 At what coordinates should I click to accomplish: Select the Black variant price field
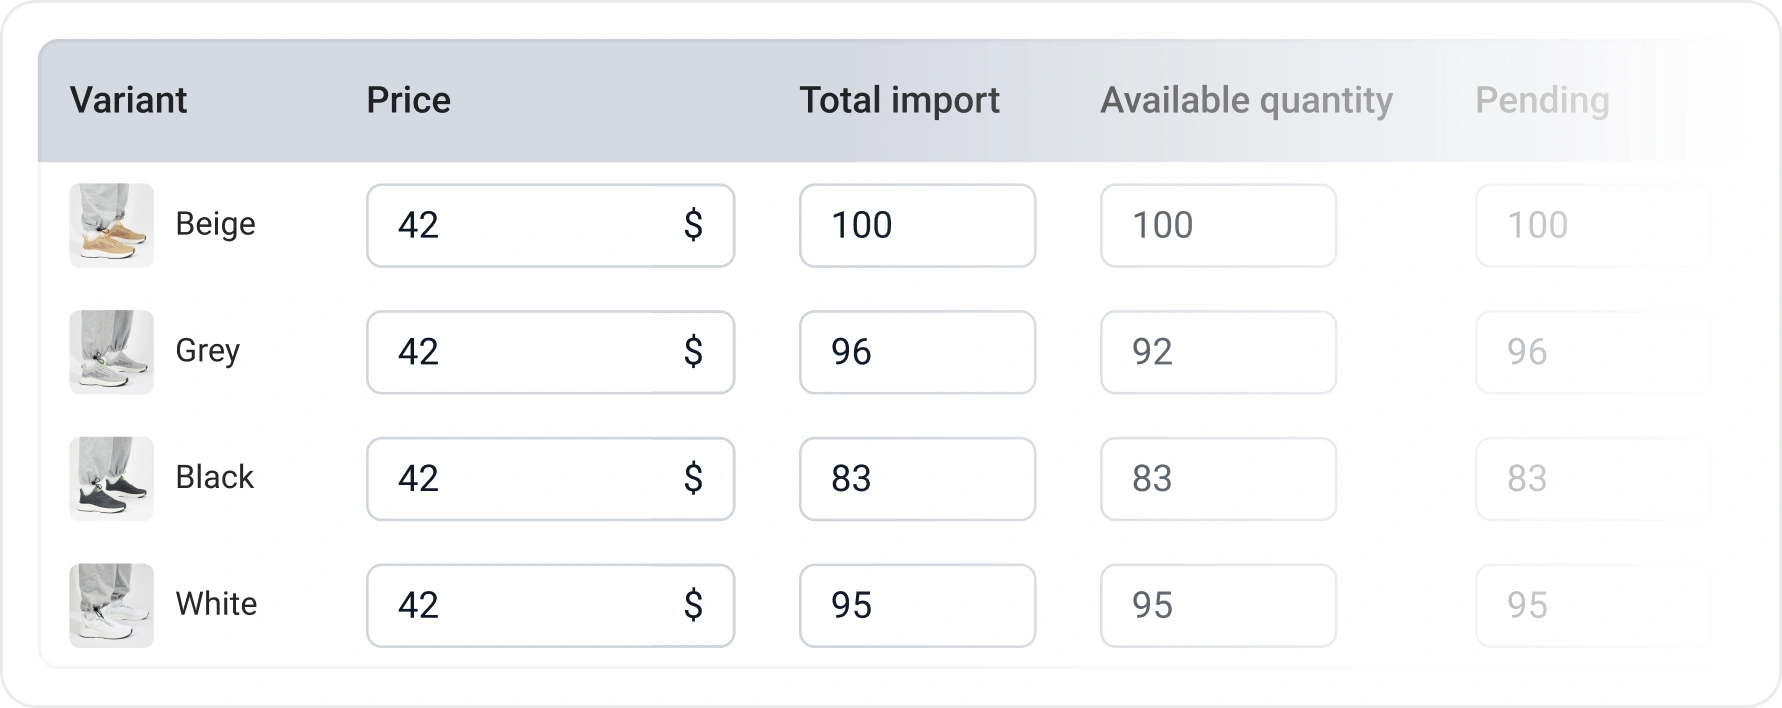pos(530,478)
